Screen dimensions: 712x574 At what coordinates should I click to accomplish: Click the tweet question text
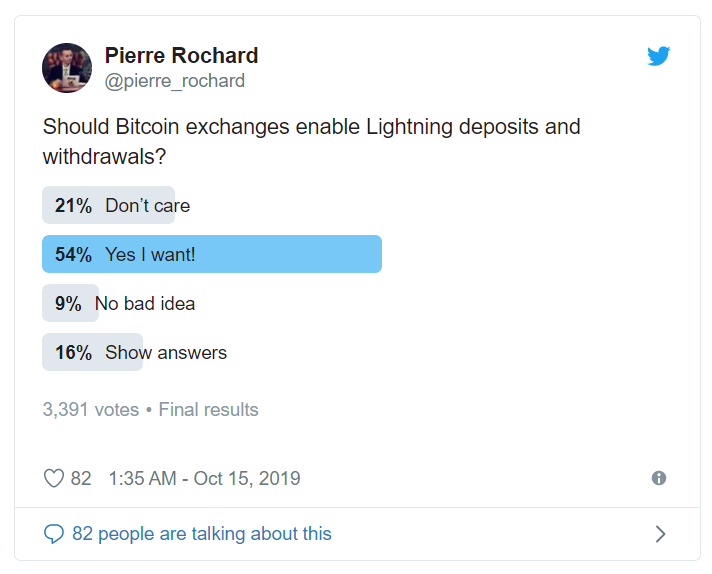[312, 141]
